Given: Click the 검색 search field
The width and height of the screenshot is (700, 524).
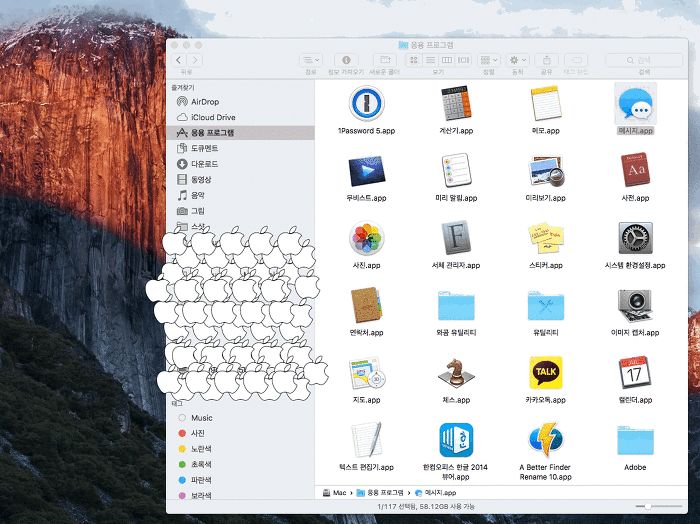Looking at the screenshot, I should 644,60.
